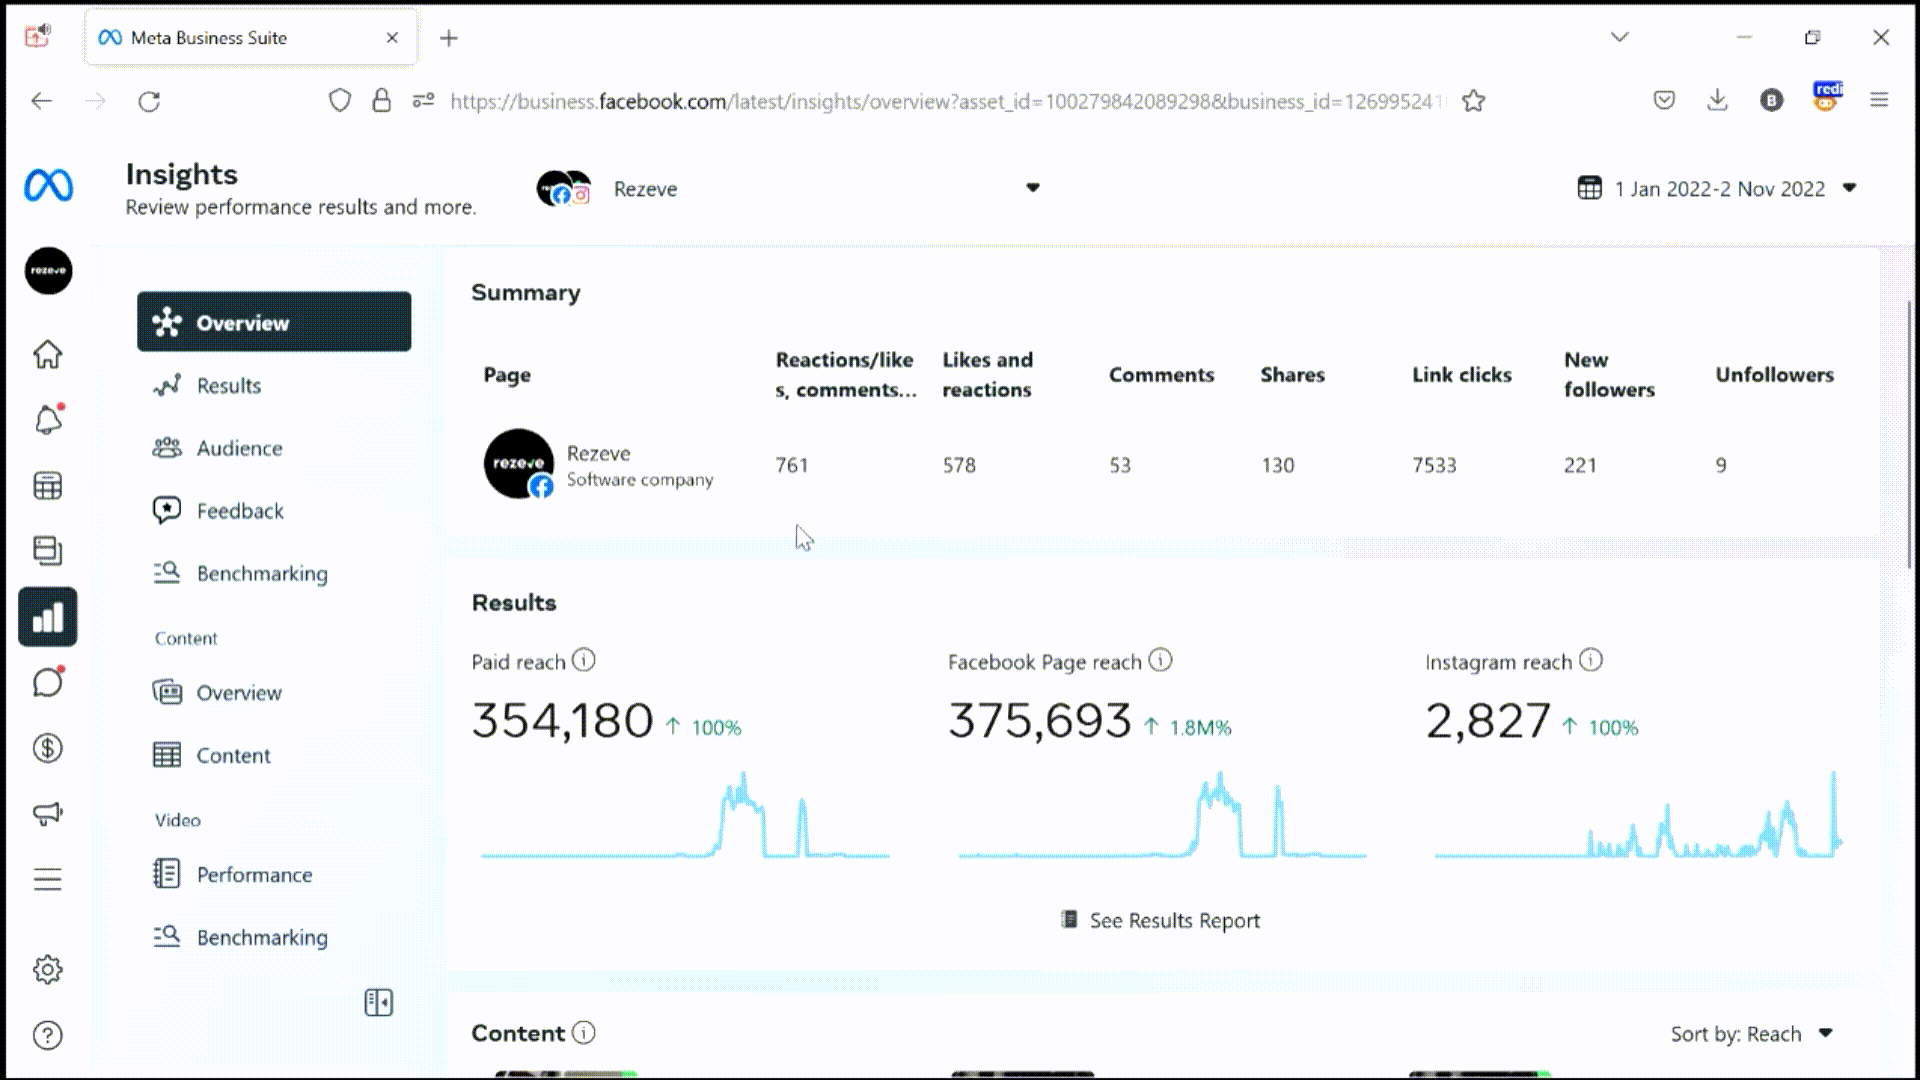
Task: Open the date range dropdown arrow
Action: [1849, 188]
